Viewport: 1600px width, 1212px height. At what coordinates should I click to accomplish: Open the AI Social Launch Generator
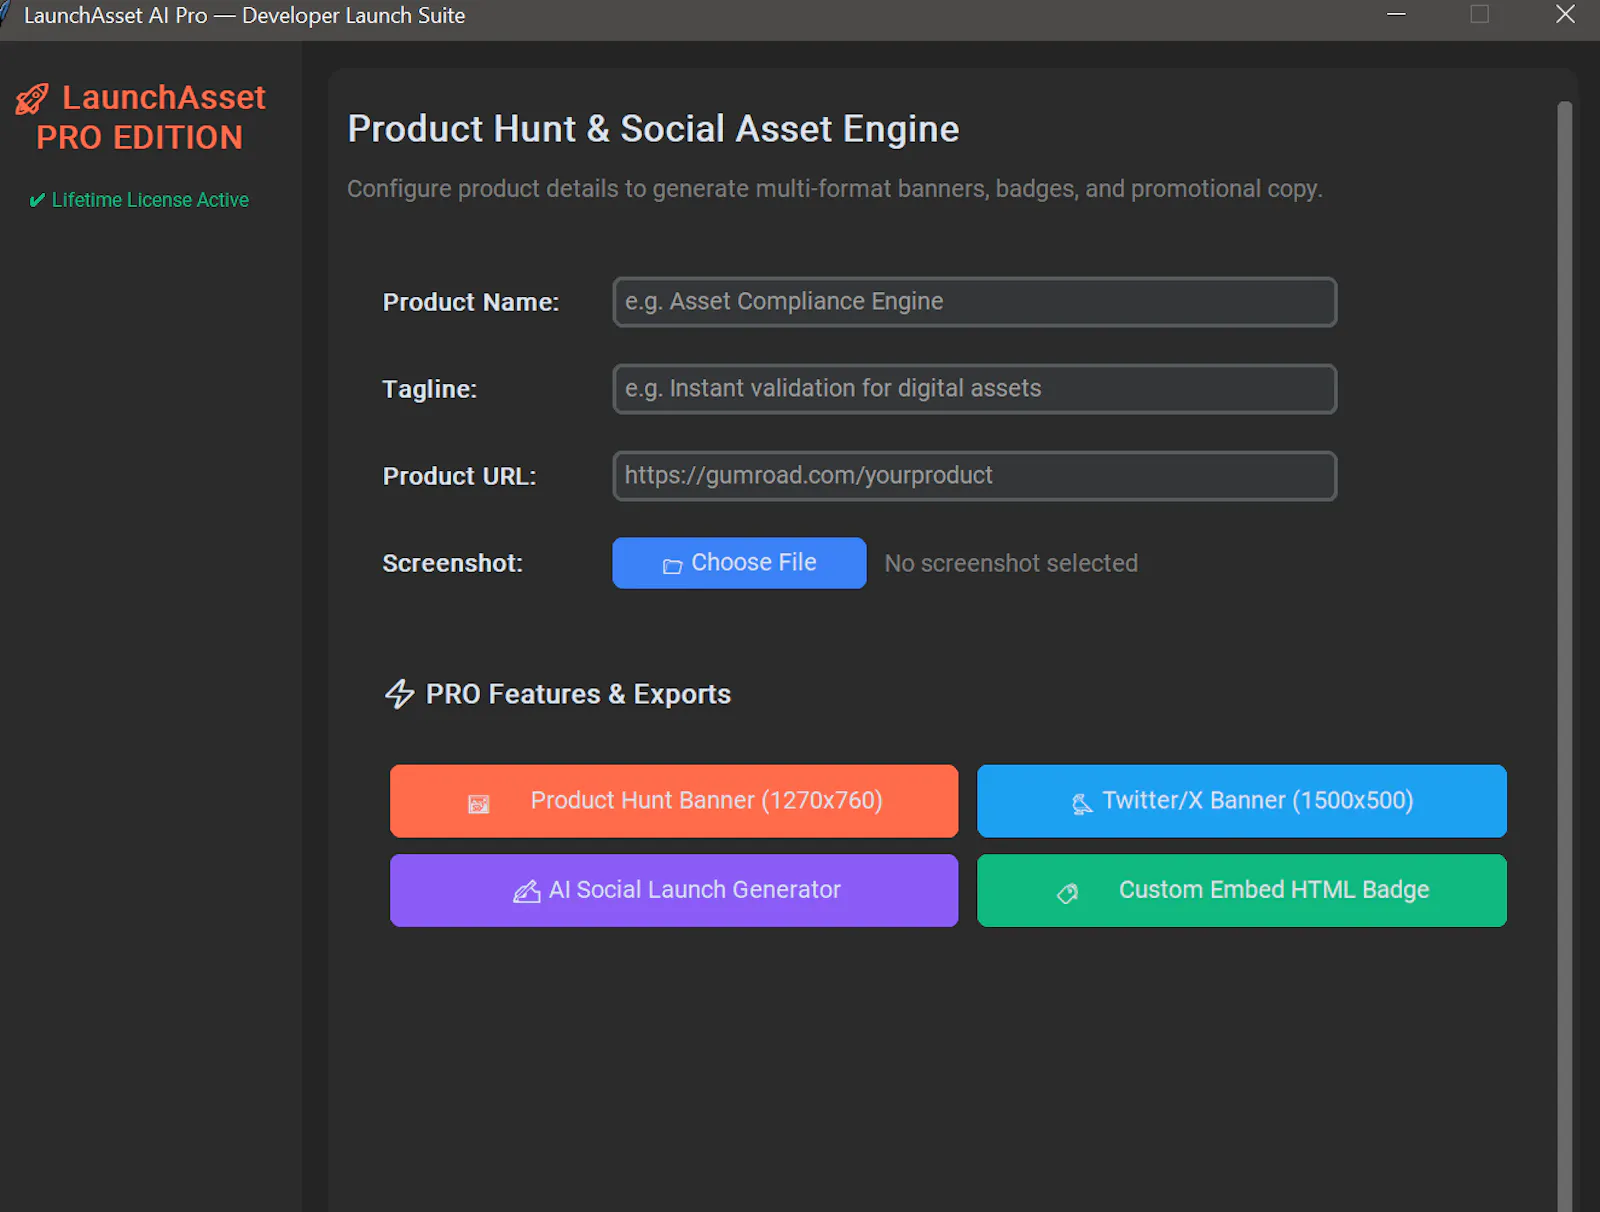[x=674, y=890]
